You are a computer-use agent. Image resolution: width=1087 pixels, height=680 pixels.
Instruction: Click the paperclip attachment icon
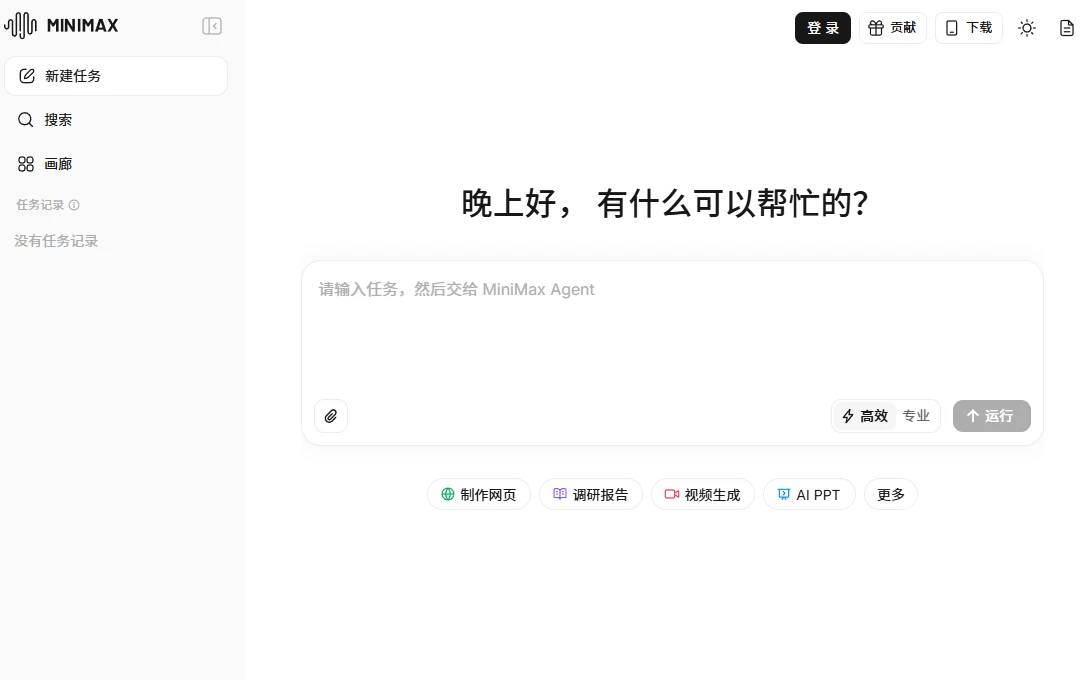[x=331, y=416]
